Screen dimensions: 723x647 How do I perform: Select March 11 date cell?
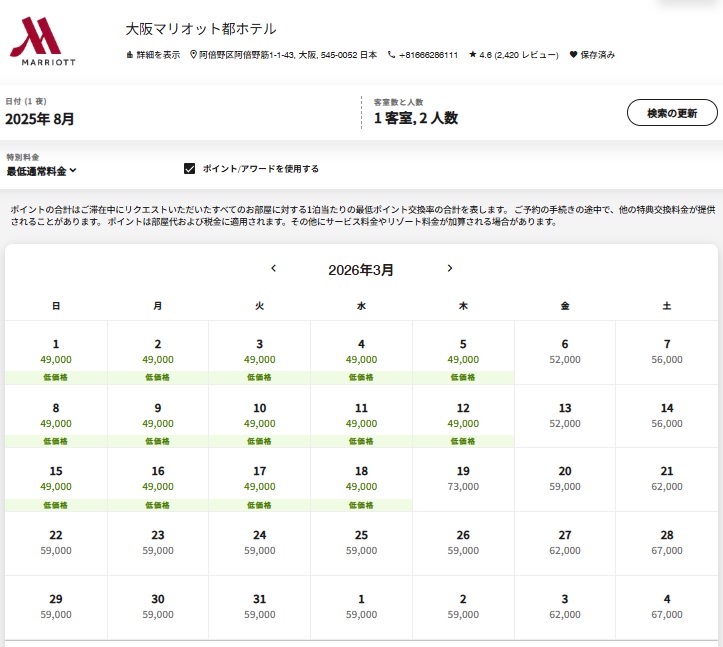pos(362,416)
